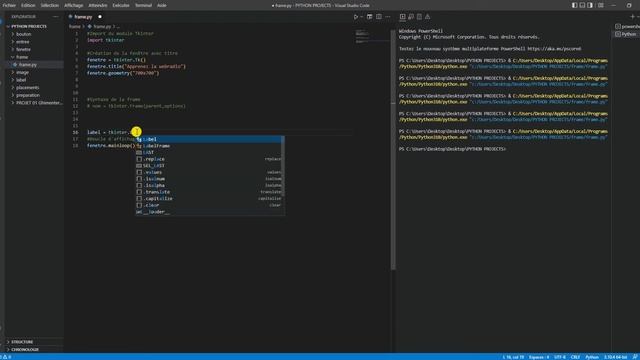Open the Terminal menu
This screenshot has width=640, height=360.
pyautogui.click(x=143, y=5)
